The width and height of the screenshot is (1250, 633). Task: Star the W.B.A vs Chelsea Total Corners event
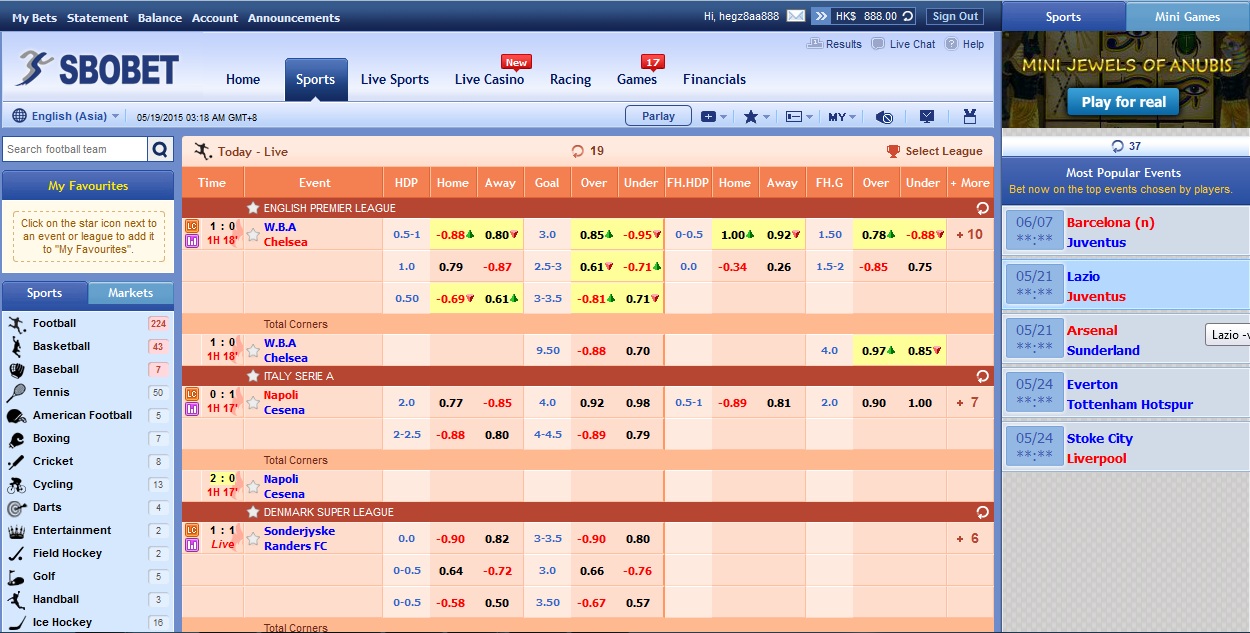pos(253,350)
